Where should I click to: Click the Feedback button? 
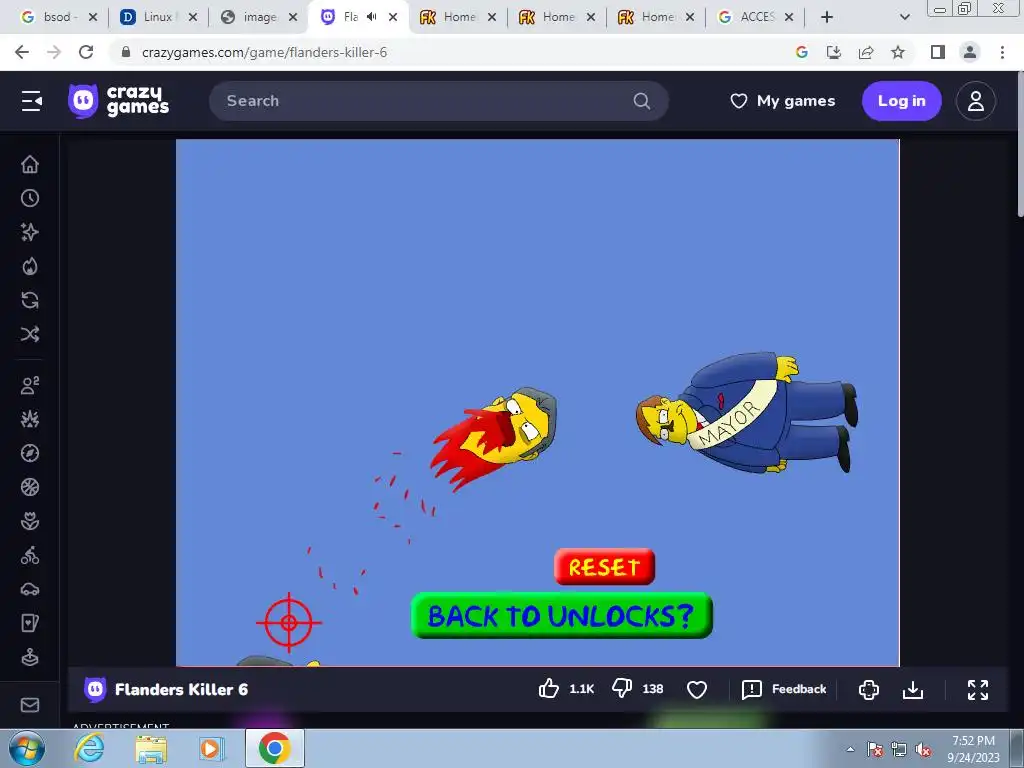[x=784, y=689]
